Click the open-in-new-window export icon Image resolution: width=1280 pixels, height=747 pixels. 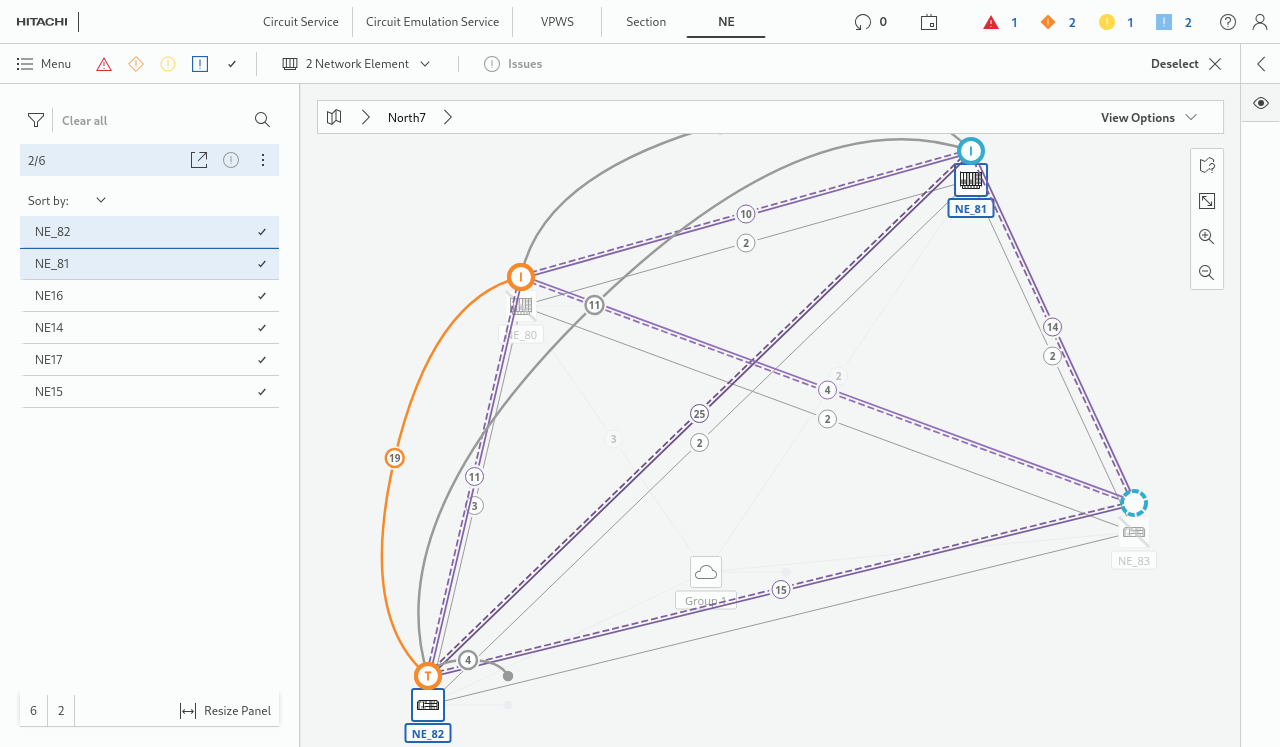click(199, 160)
